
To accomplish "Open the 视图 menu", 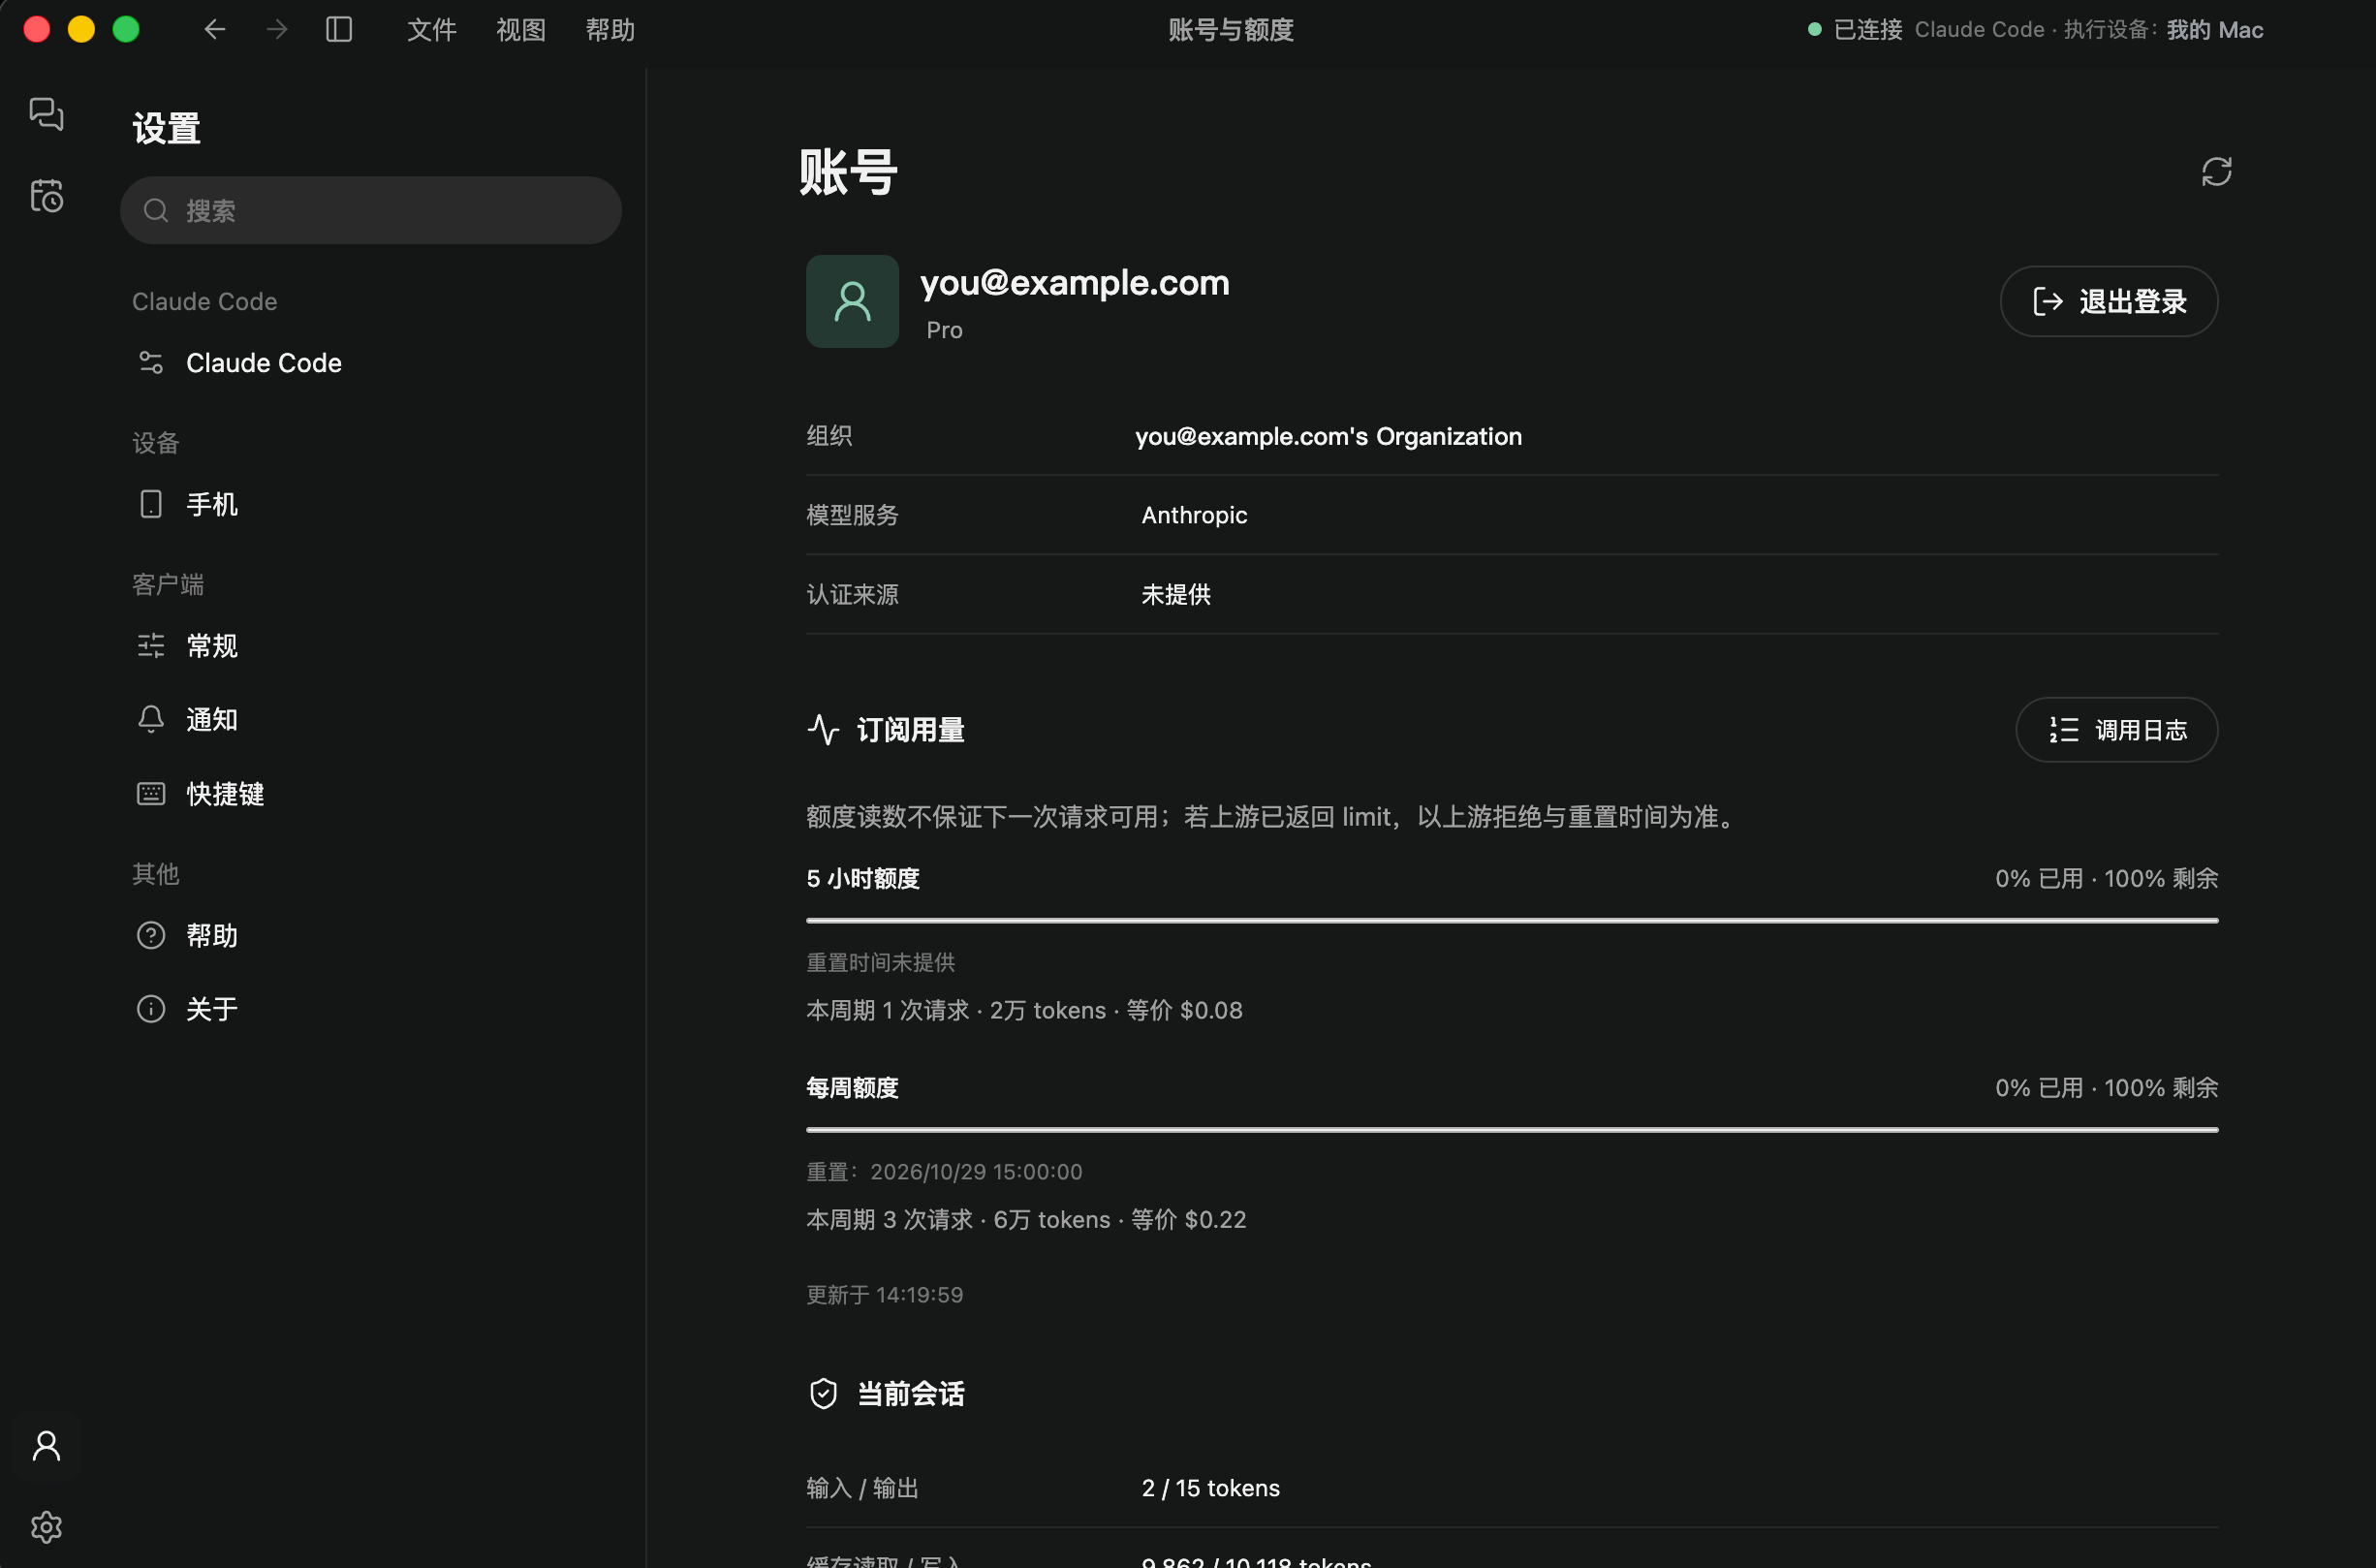I will (521, 30).
